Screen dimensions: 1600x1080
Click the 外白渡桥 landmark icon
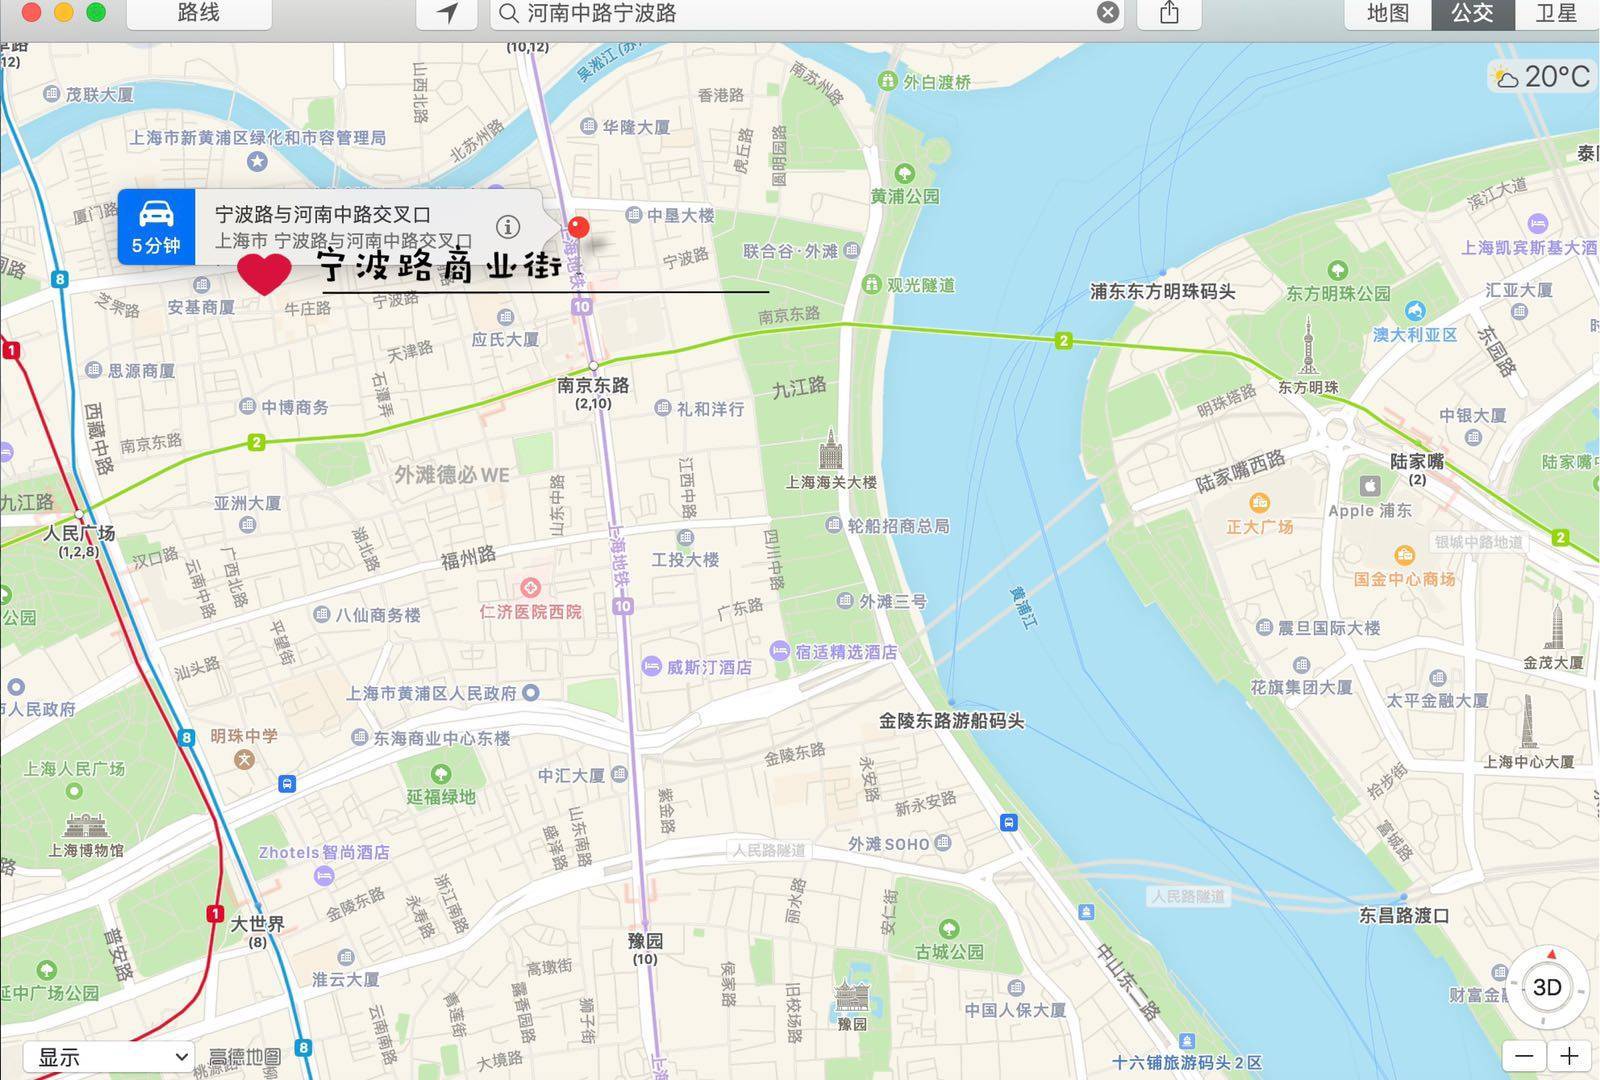pos(887,81)
